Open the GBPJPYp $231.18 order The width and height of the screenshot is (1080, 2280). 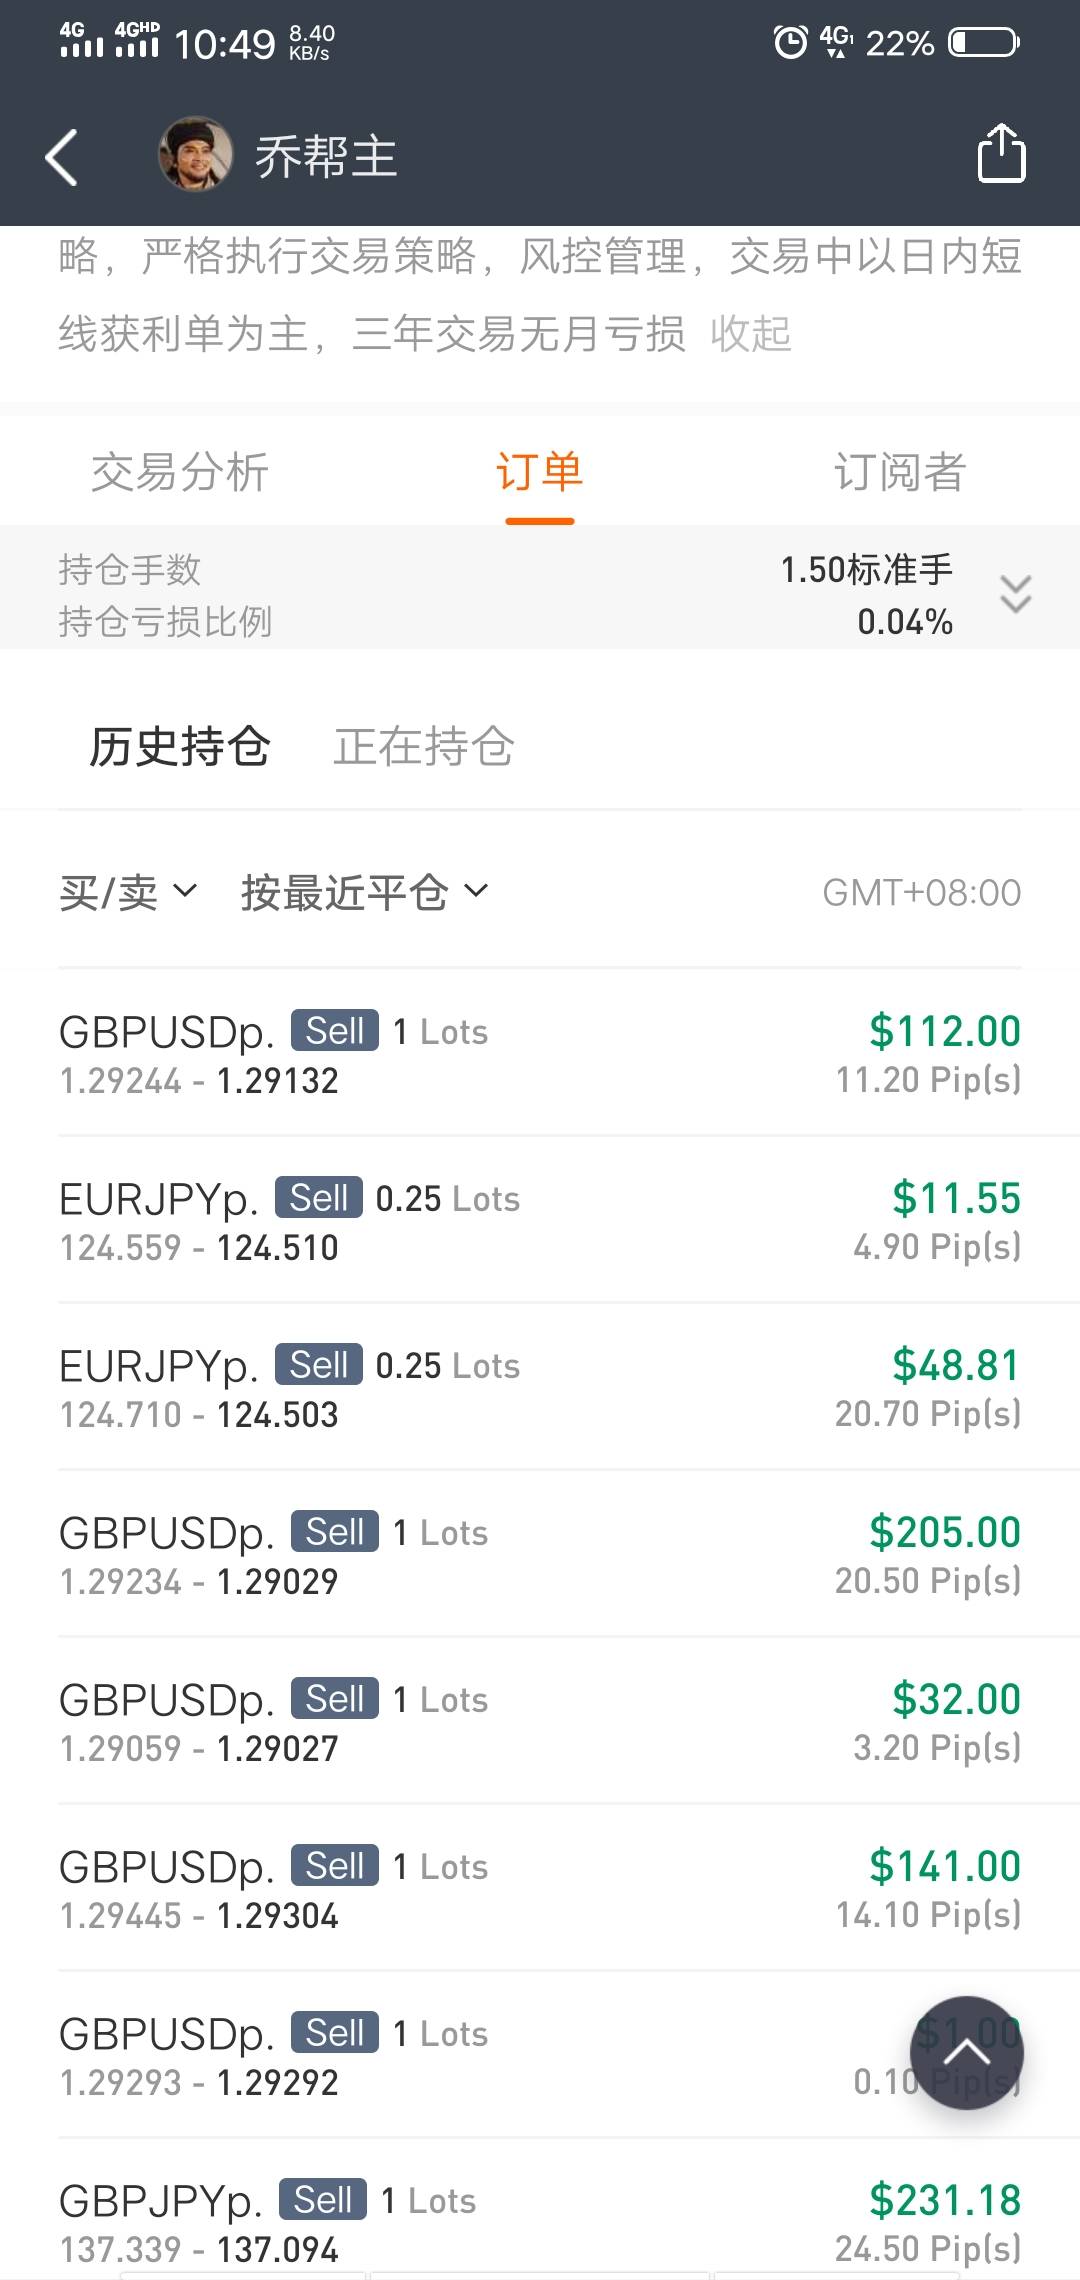[540, 2222]
